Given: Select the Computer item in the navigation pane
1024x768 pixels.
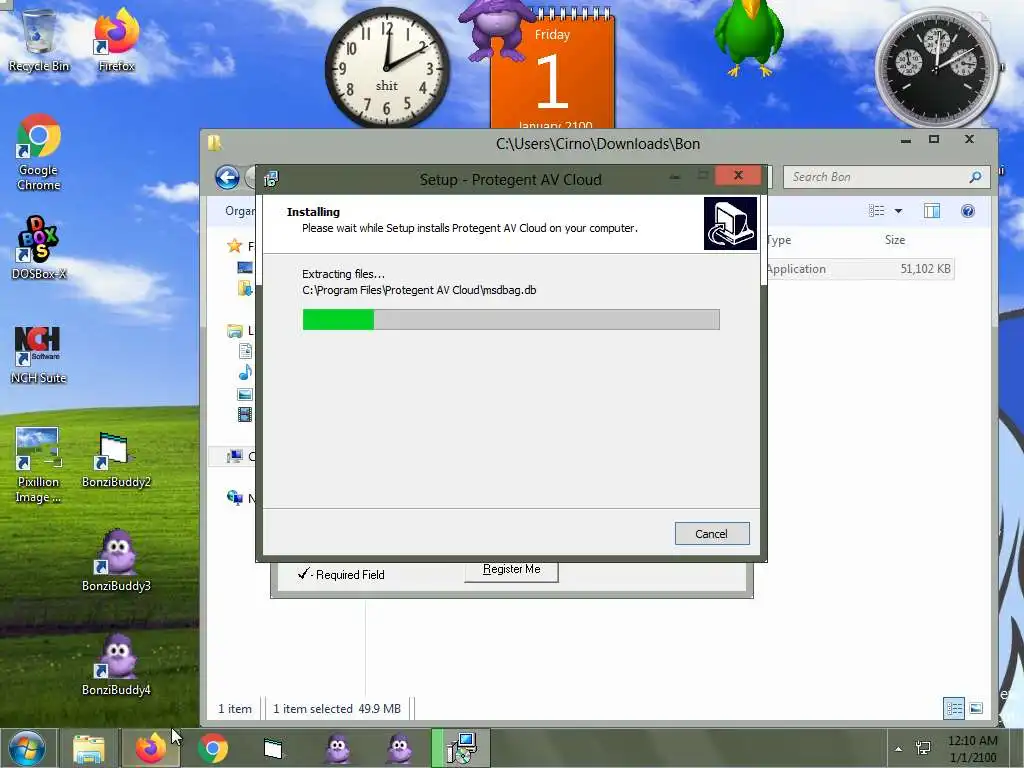Looking at the screenshot, I should pyautogui.click(x=235, y=456).
